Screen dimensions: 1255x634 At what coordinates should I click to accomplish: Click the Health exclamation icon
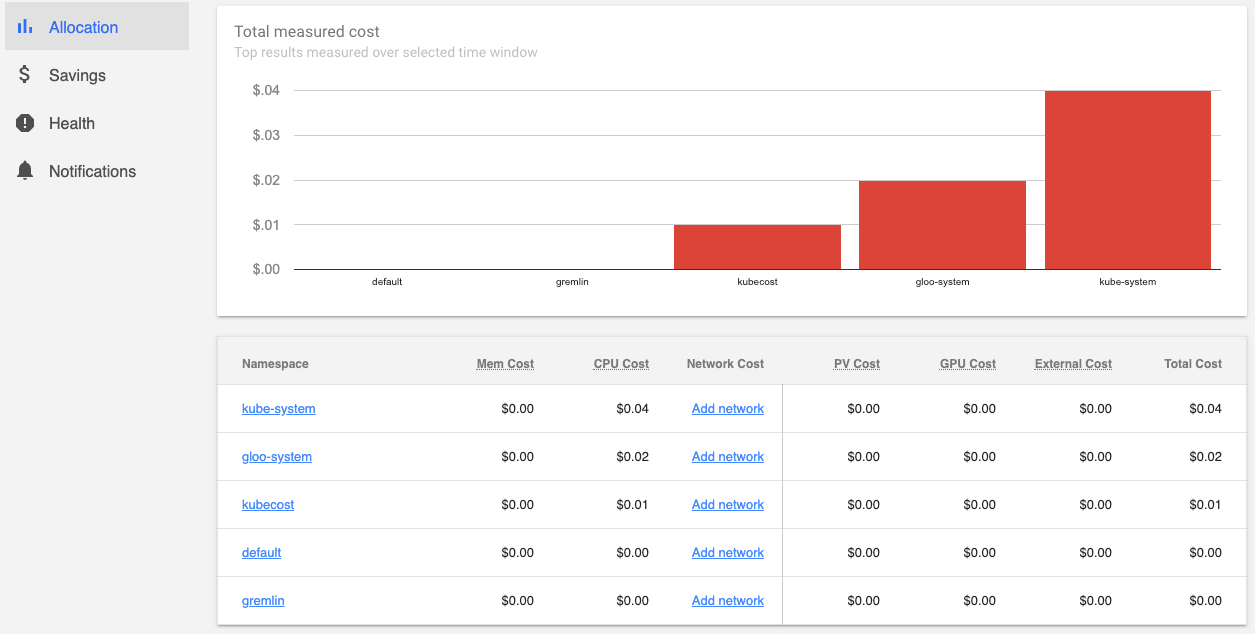click(24, 123)
